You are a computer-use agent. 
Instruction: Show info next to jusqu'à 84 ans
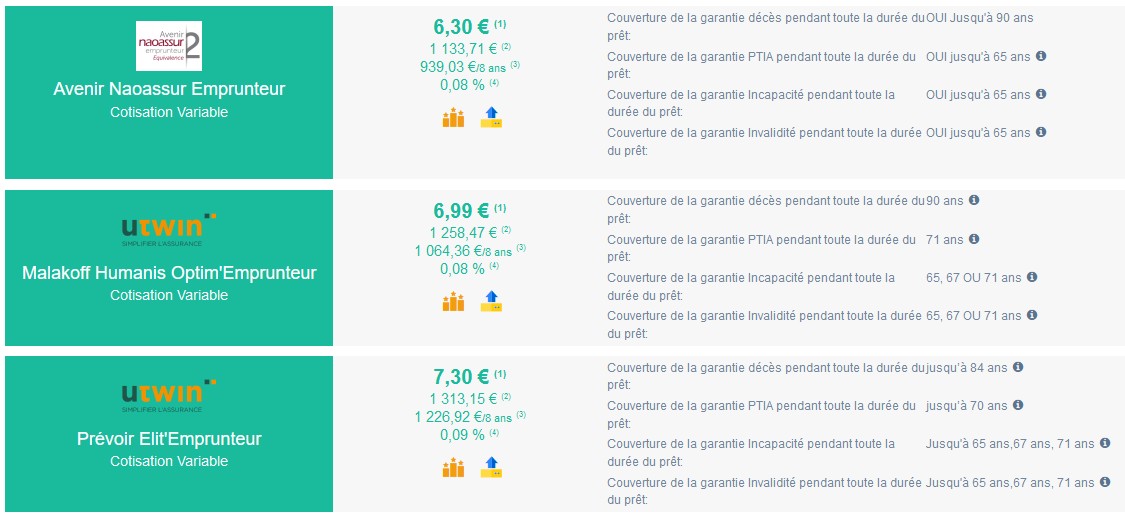(x=1017, y=367)
